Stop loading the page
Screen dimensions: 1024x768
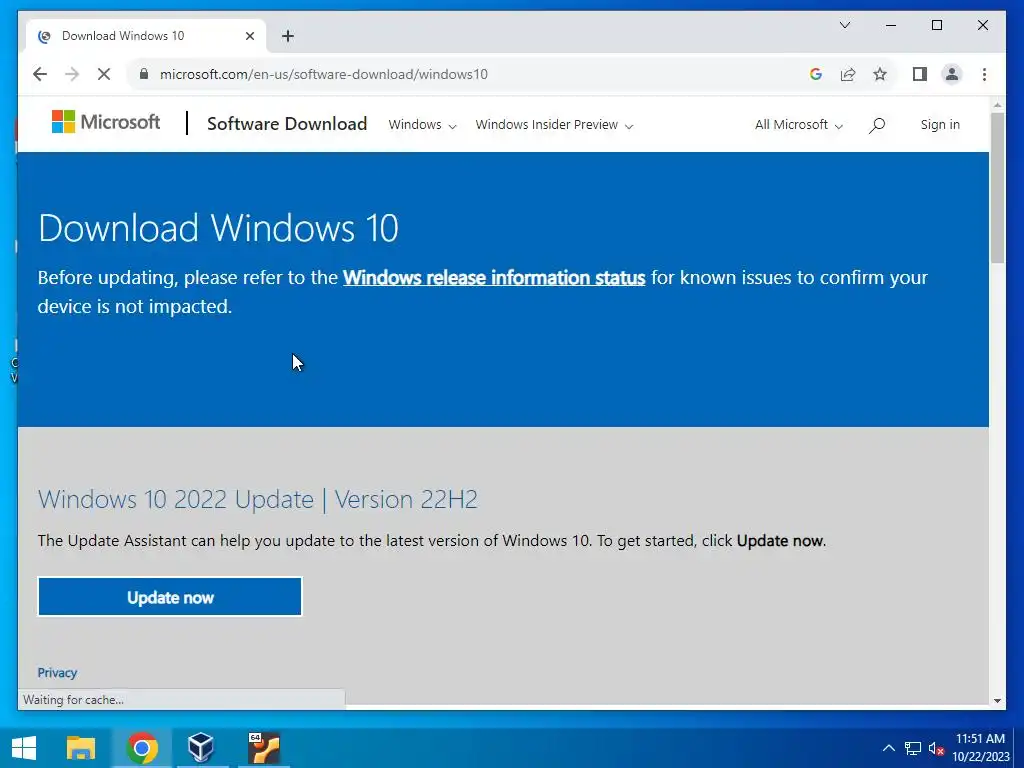pyautogui.click(x=104, y=74)
